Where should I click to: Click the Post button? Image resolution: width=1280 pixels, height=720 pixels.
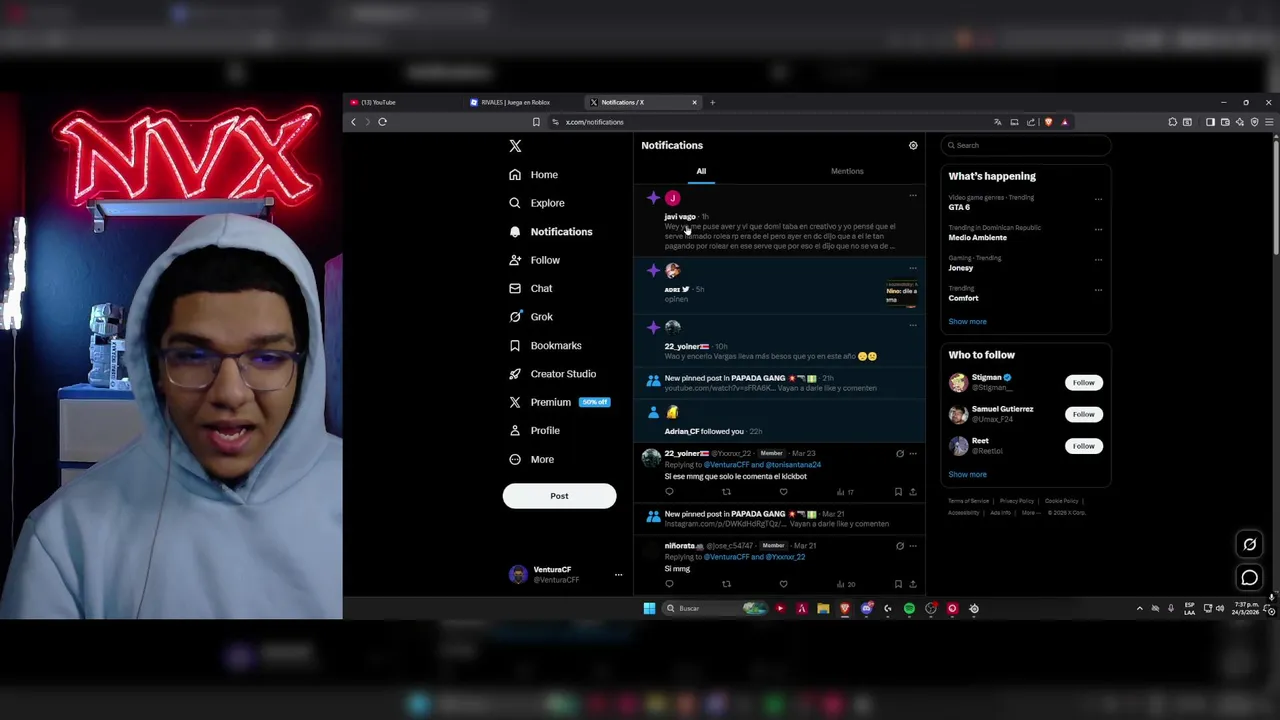[559, 496]
